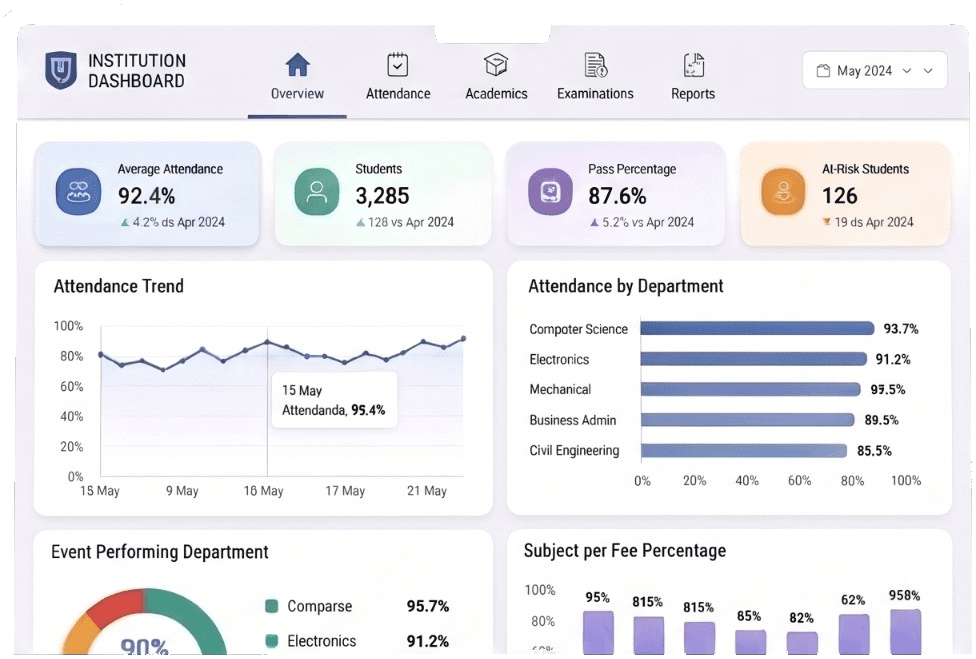
Task: Click the '21 May' axis label
Action: (x=427, y=491)
